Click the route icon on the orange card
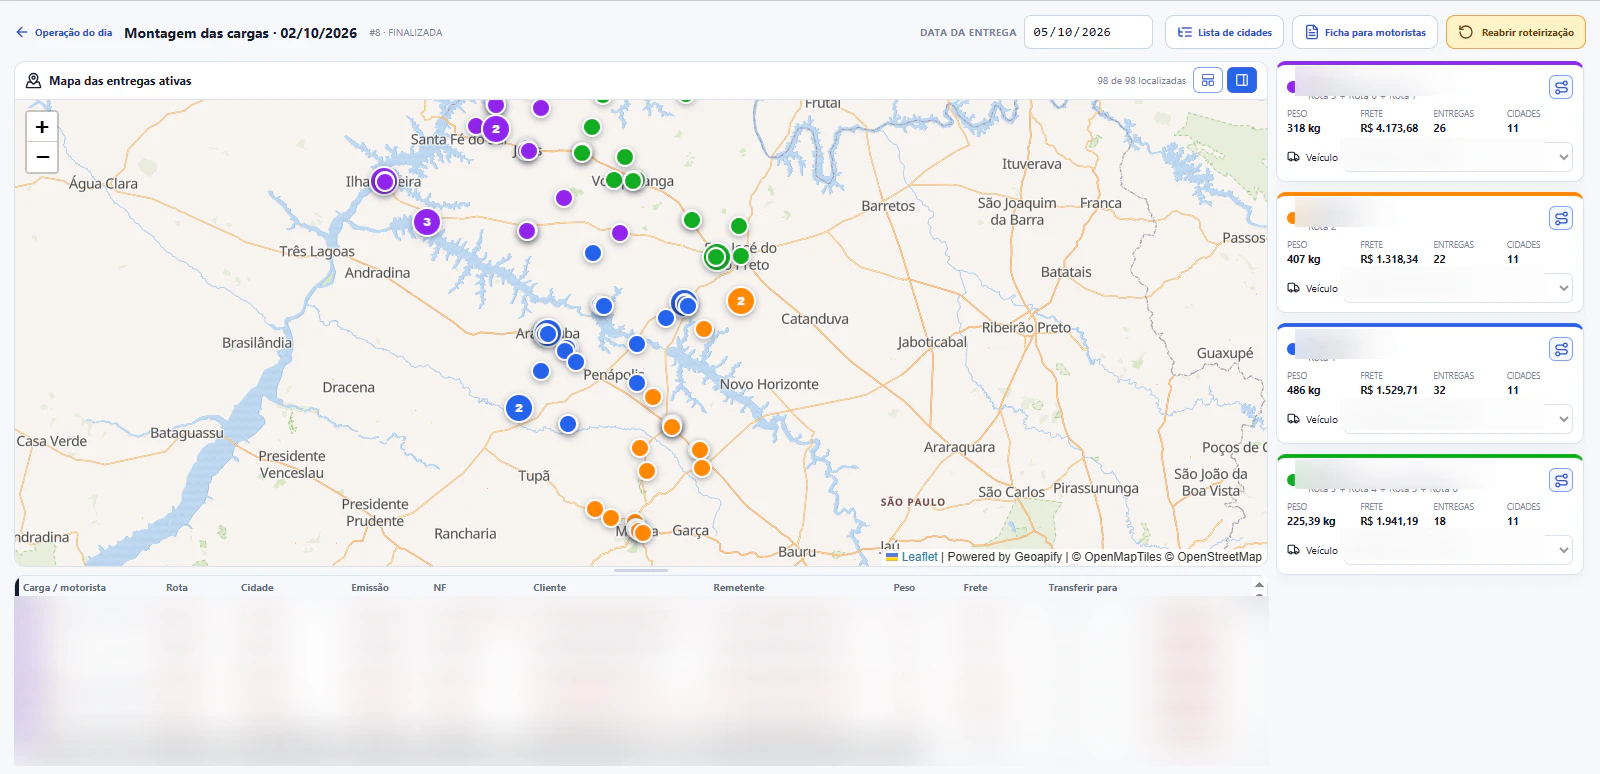 [1561, 218]
